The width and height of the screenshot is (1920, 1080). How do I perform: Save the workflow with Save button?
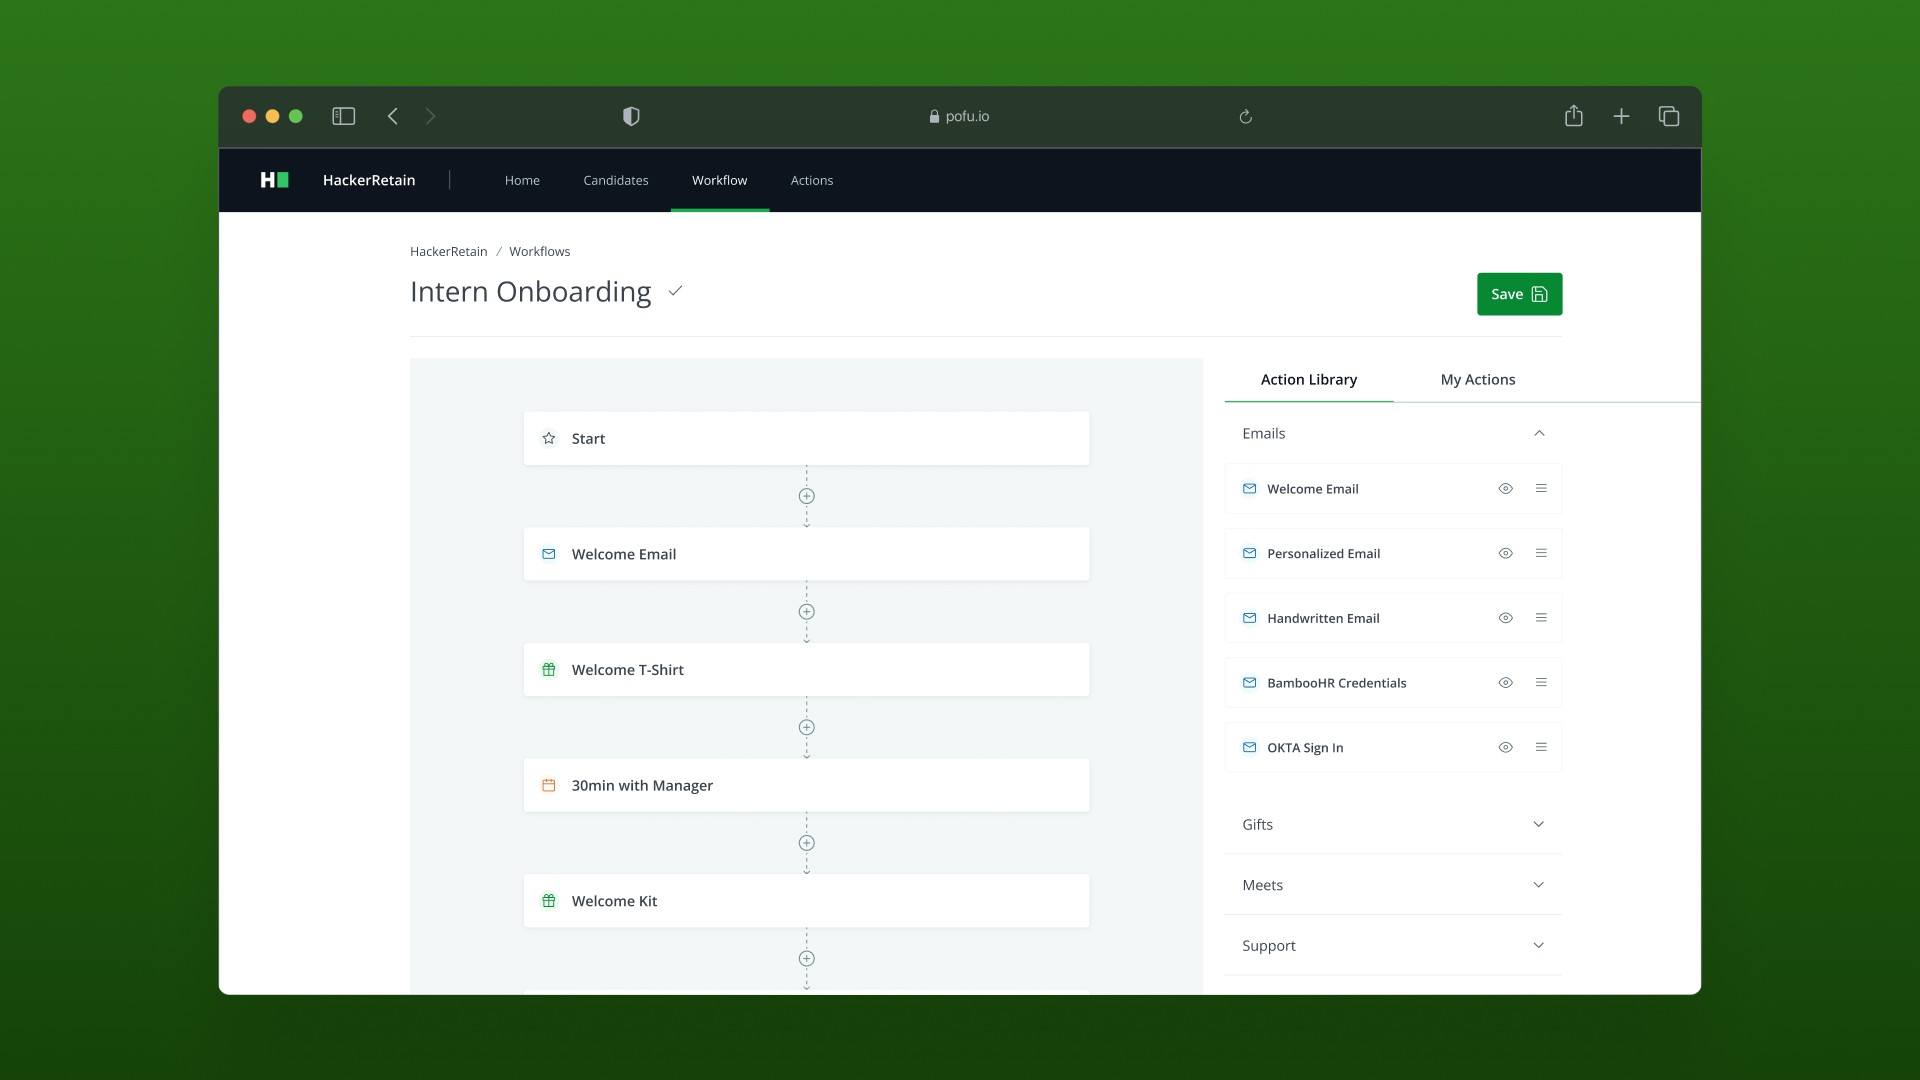1519,294
